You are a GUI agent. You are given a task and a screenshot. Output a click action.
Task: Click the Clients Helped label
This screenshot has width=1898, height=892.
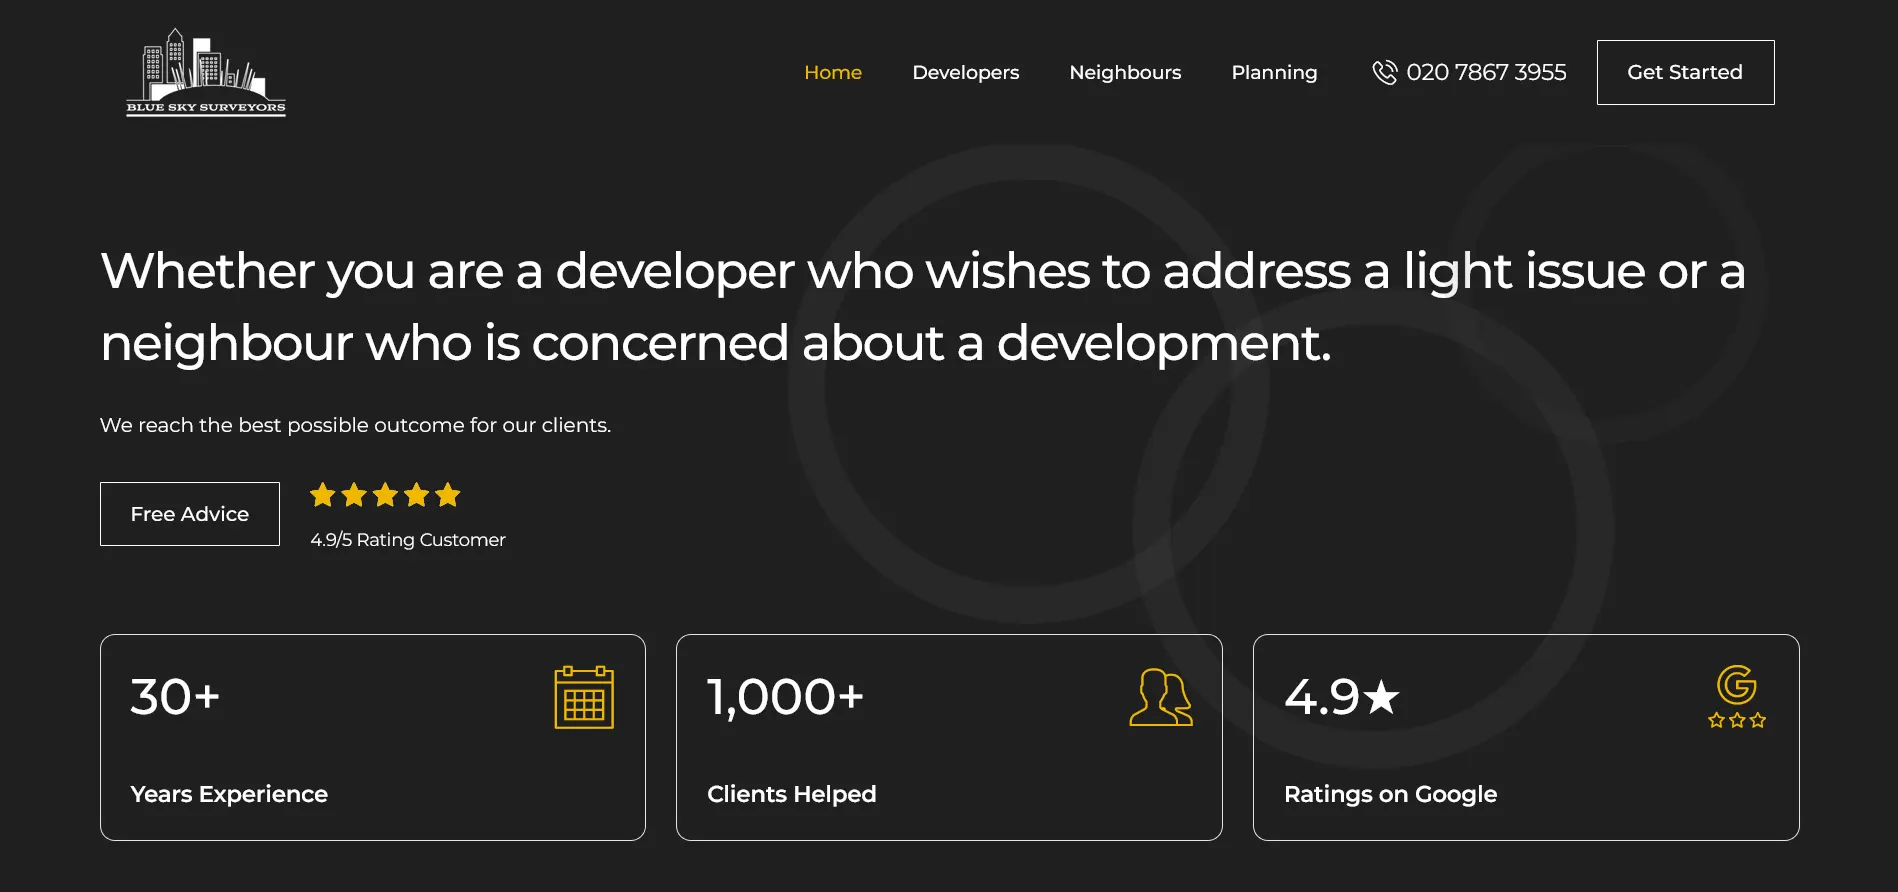pyautogui.click(x=791, y=794)
